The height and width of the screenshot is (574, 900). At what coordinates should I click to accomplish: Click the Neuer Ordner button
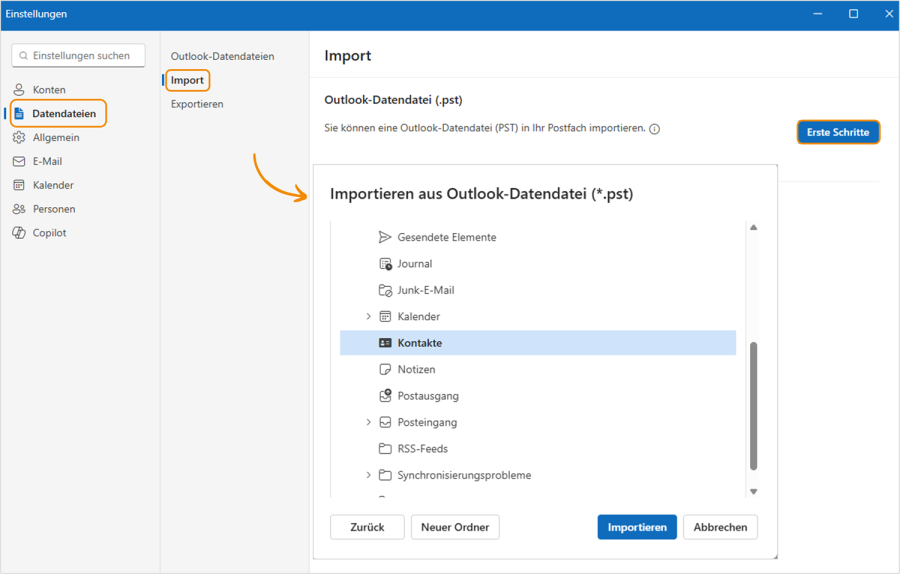click(455, 527)
